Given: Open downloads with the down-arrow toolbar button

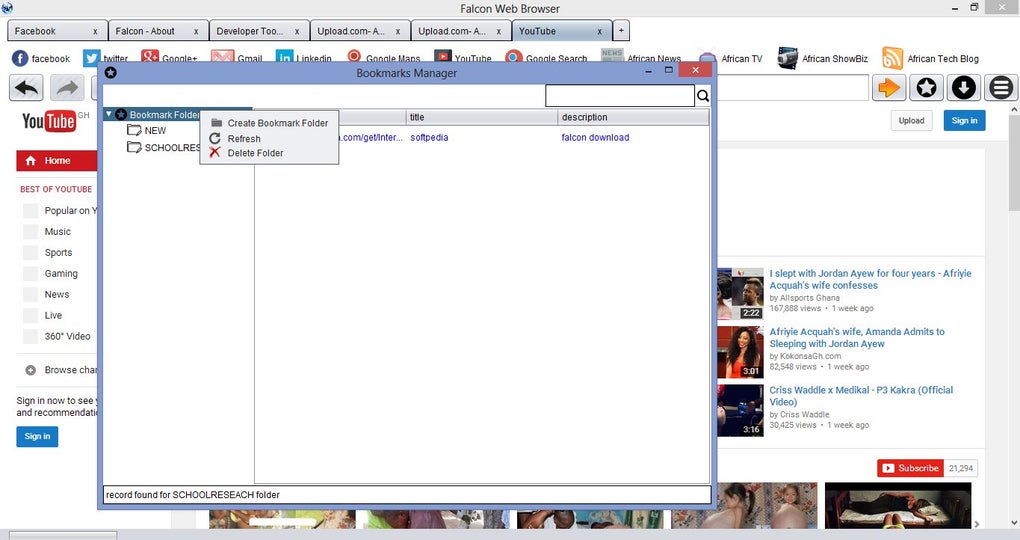Looking at the screenshot, I should point(964,87).
